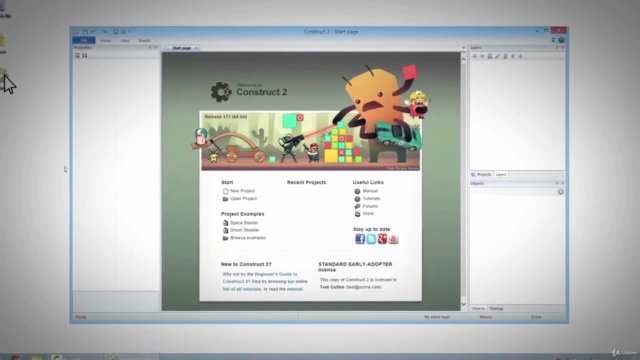Click New Project on the start page
The height and width of the screenshot is (360, 640).
(x=242, y=191)
